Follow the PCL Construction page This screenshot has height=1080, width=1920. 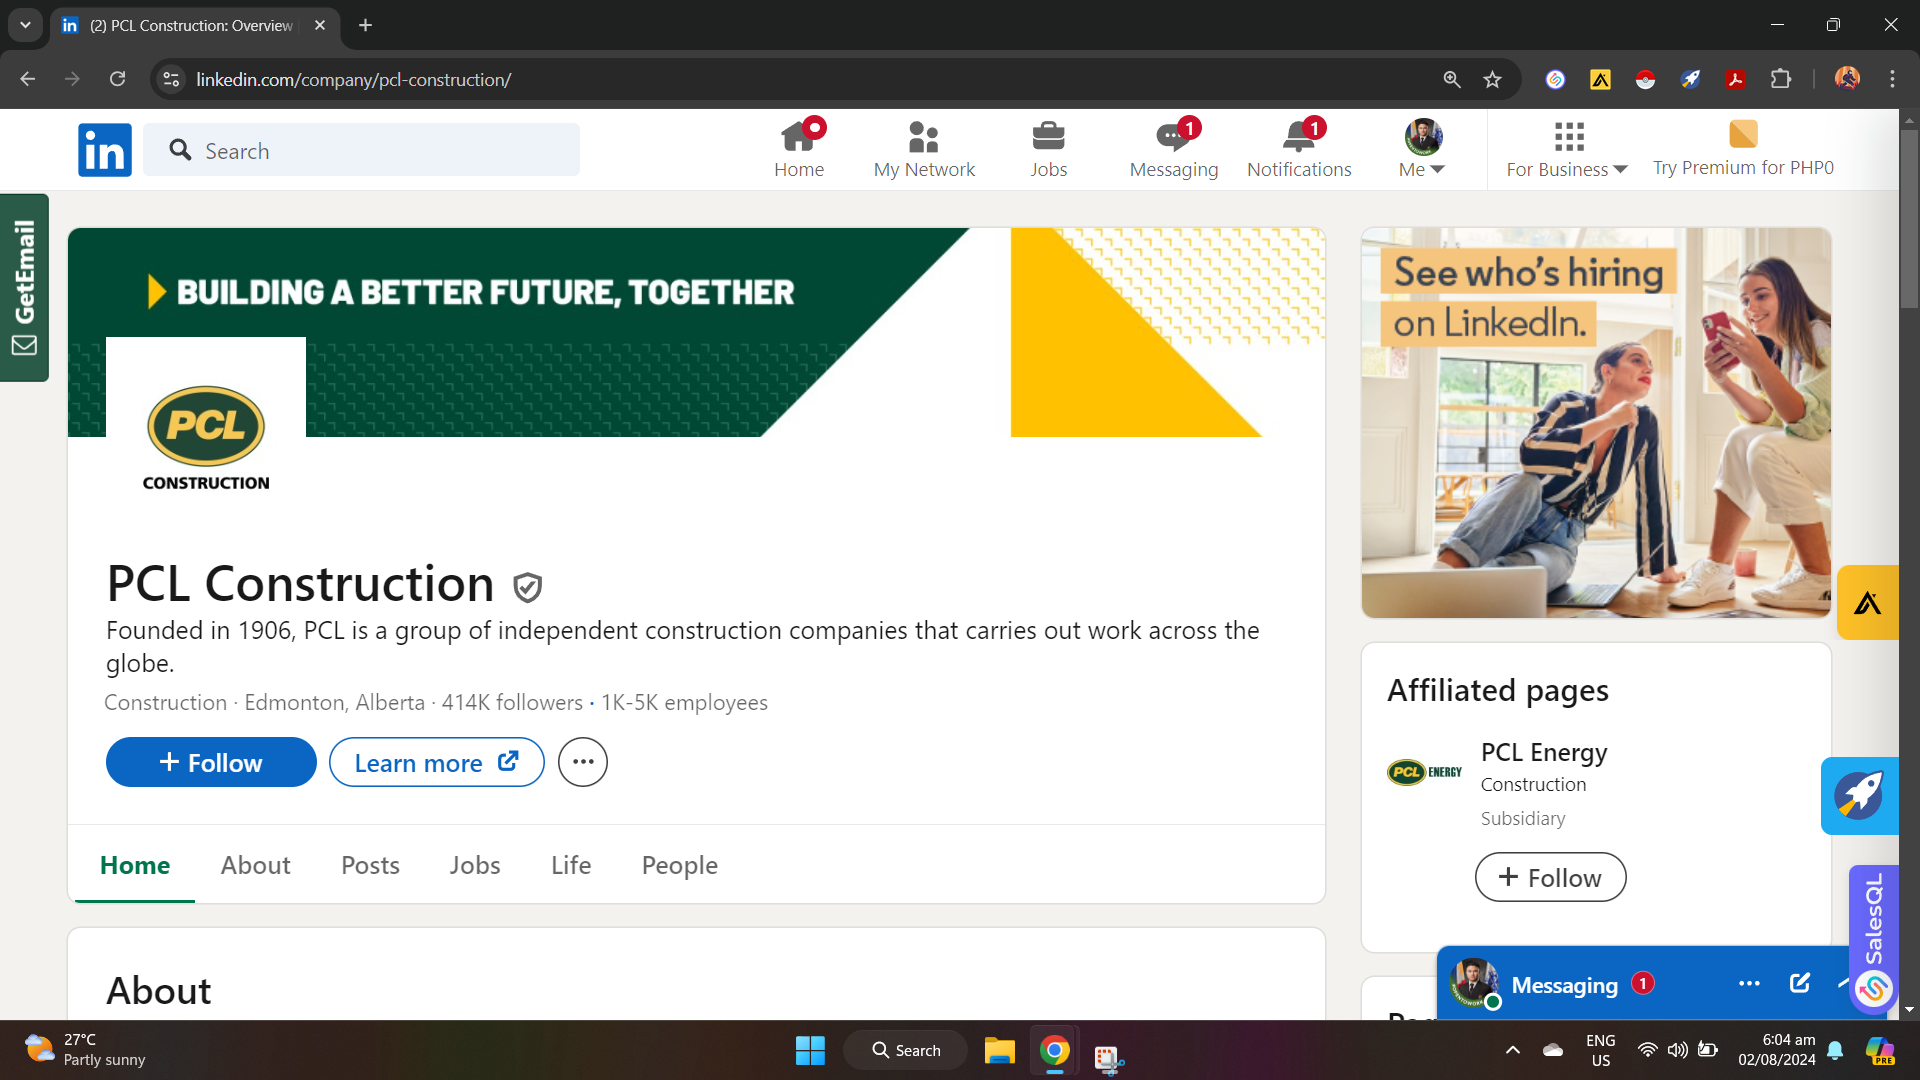click(211, 762)
